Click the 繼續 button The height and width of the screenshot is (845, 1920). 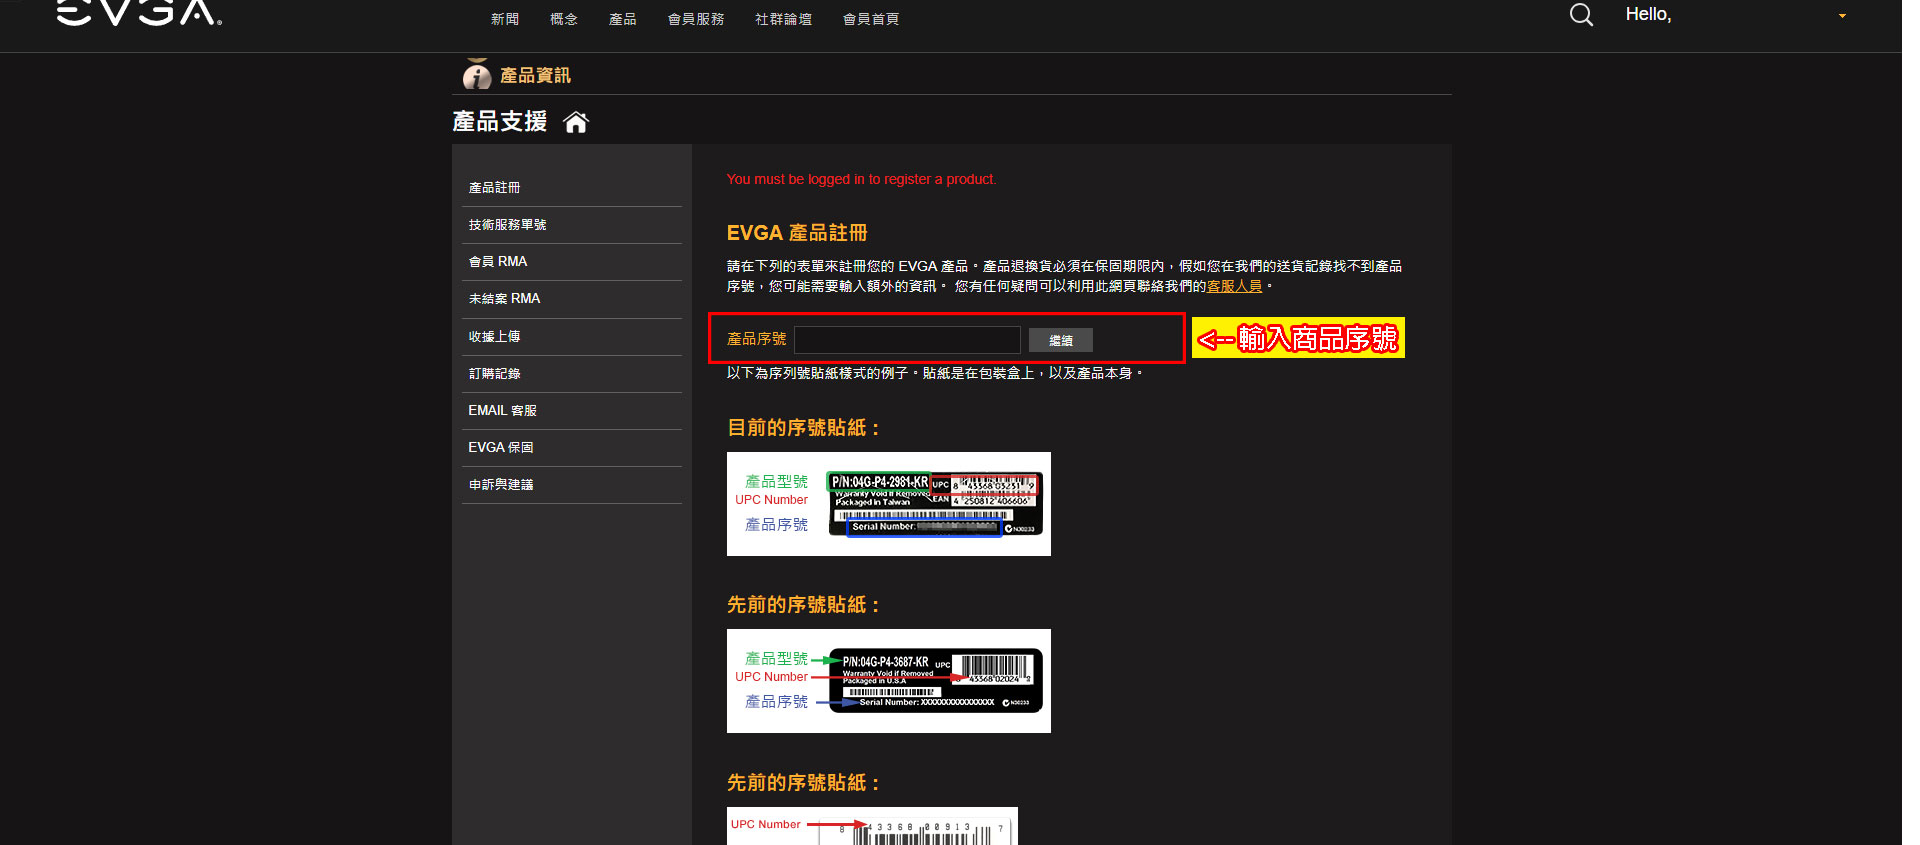1061,340
